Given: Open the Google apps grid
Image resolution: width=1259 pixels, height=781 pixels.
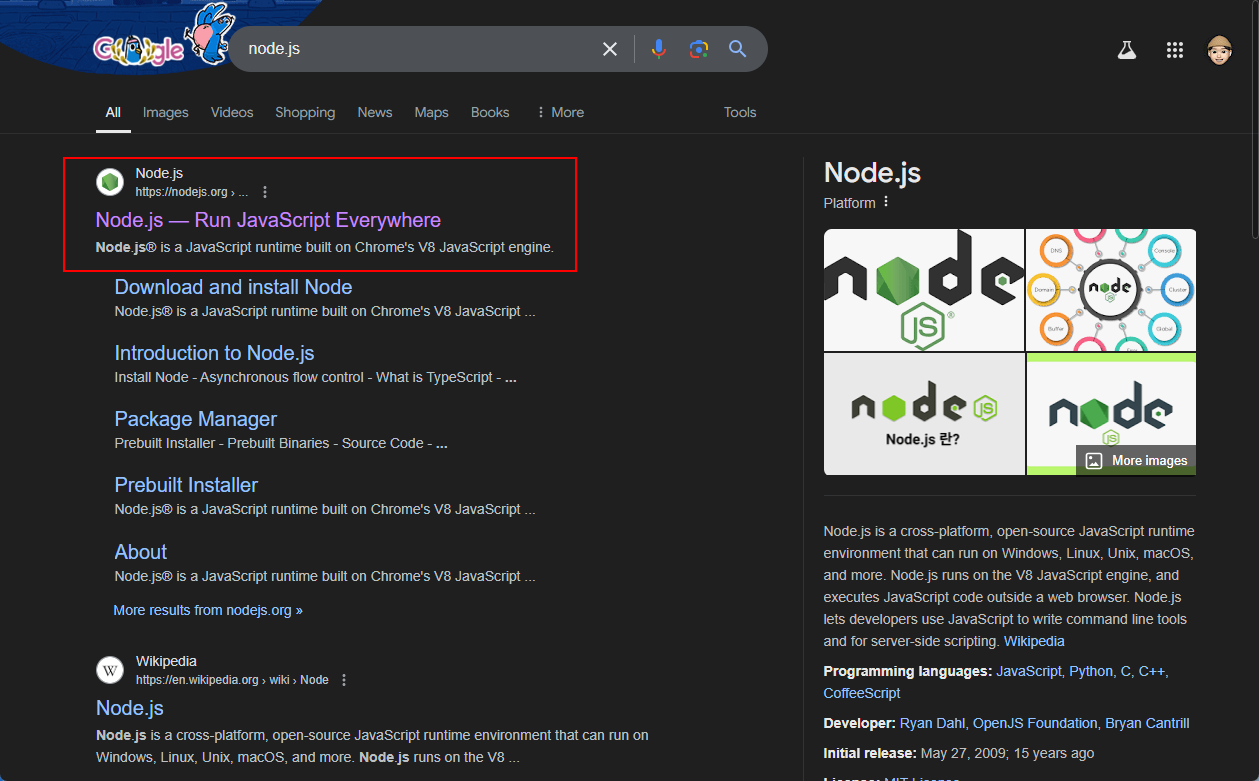Looking at the screenshot, I should [x=1175, y=50].
